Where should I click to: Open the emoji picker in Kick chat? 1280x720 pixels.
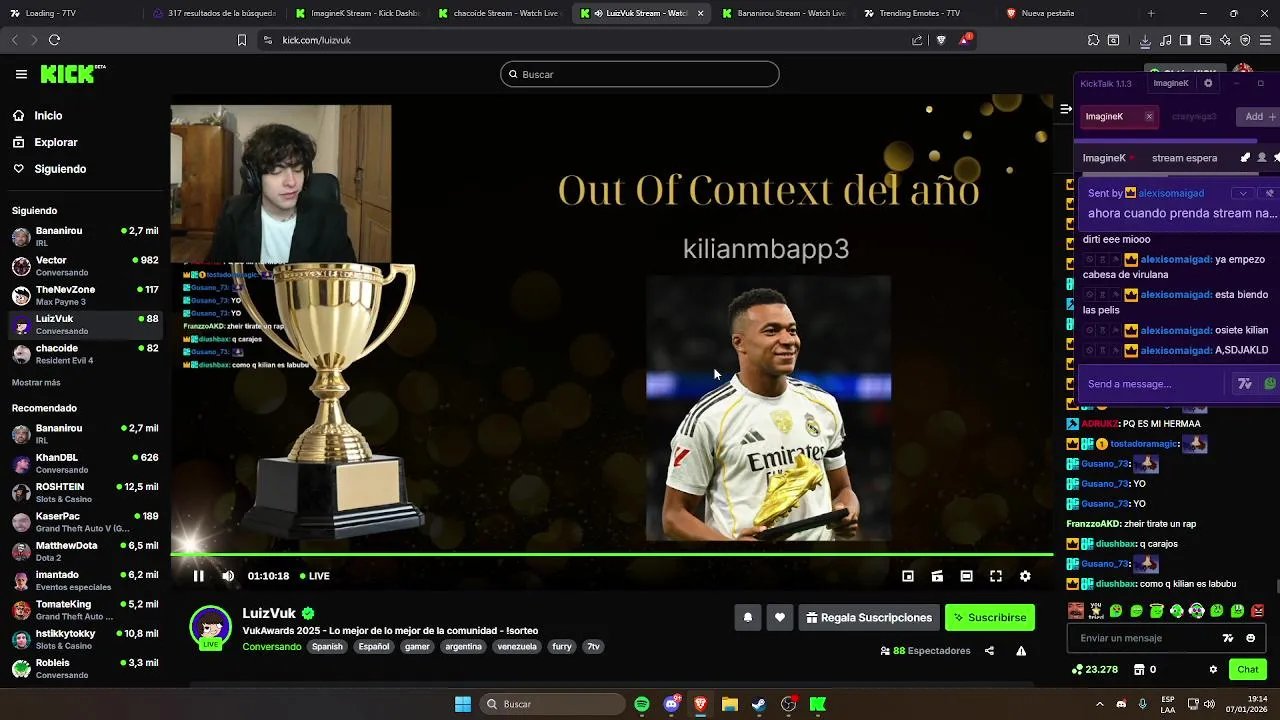point(1251,638)
